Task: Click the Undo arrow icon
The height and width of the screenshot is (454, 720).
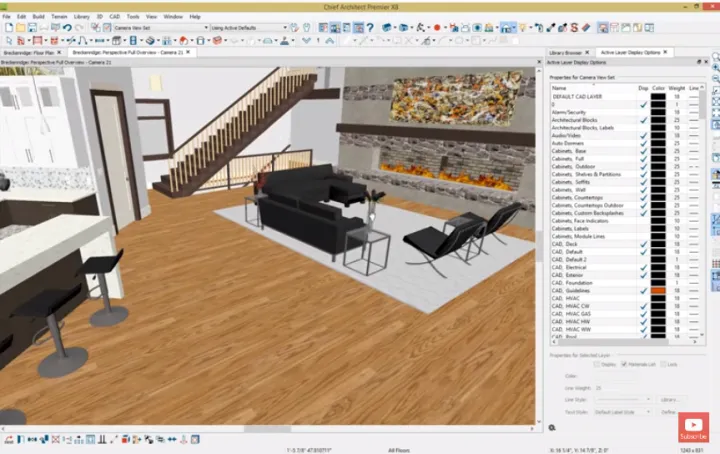Action: click(x=66, y=28)
